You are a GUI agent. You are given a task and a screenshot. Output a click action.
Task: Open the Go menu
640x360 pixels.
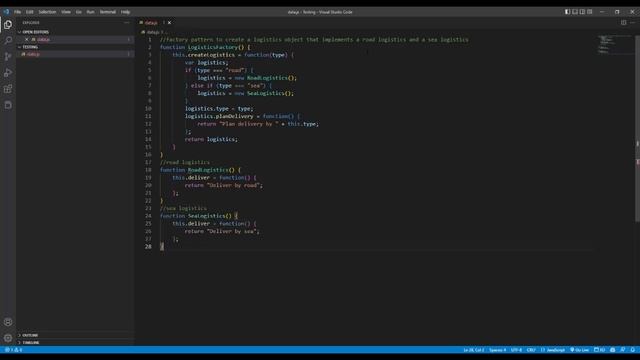tap(79, 12)
